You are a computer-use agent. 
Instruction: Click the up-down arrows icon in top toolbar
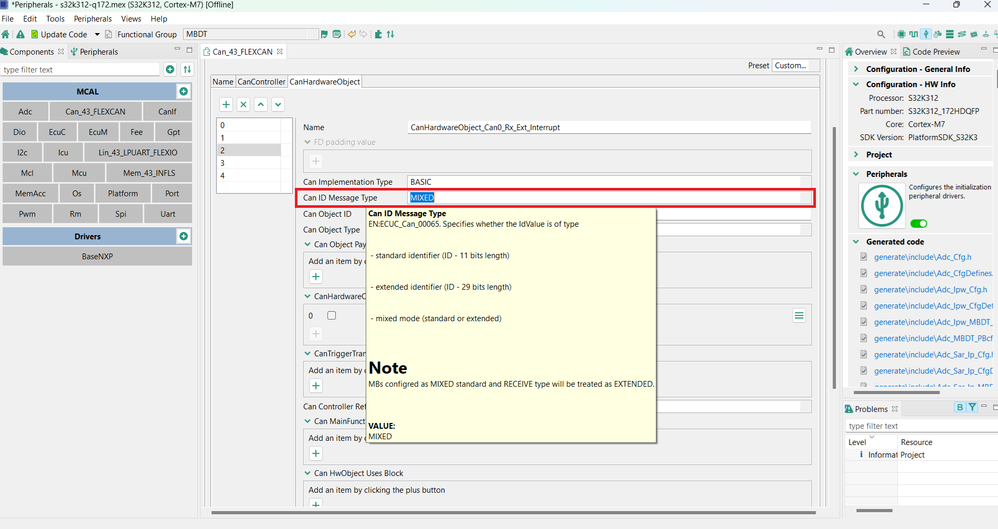390,34
